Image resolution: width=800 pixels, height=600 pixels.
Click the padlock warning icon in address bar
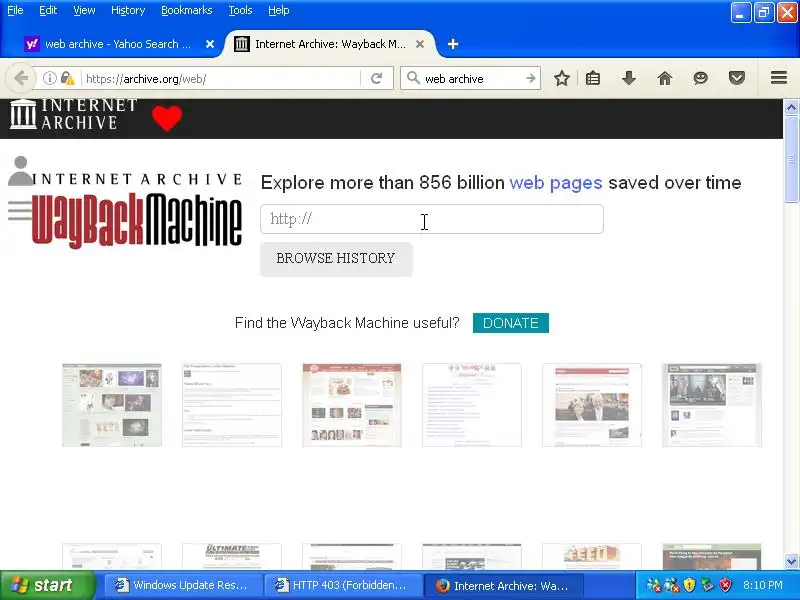pyautogui.click(x=67, y=78)
